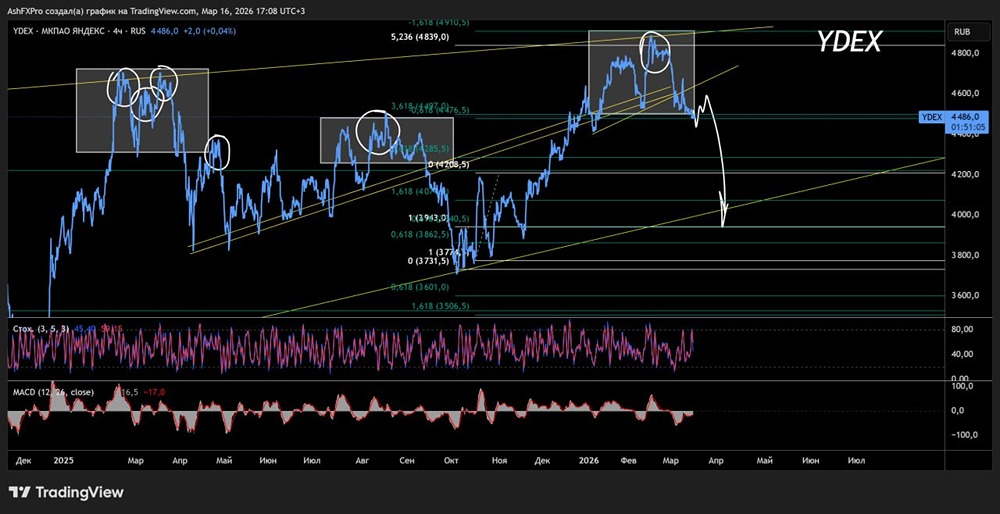Click the 4600,0 price axis label
Screen dimensions: 1000x514
click(x=964, y=94)
